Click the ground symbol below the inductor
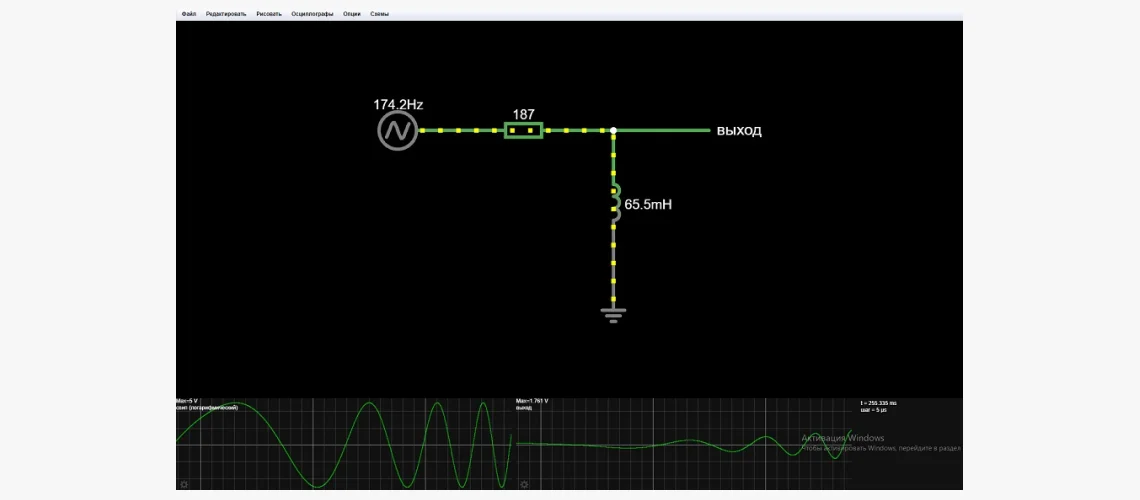1140x500 pixels. click(x=614, y=315)
